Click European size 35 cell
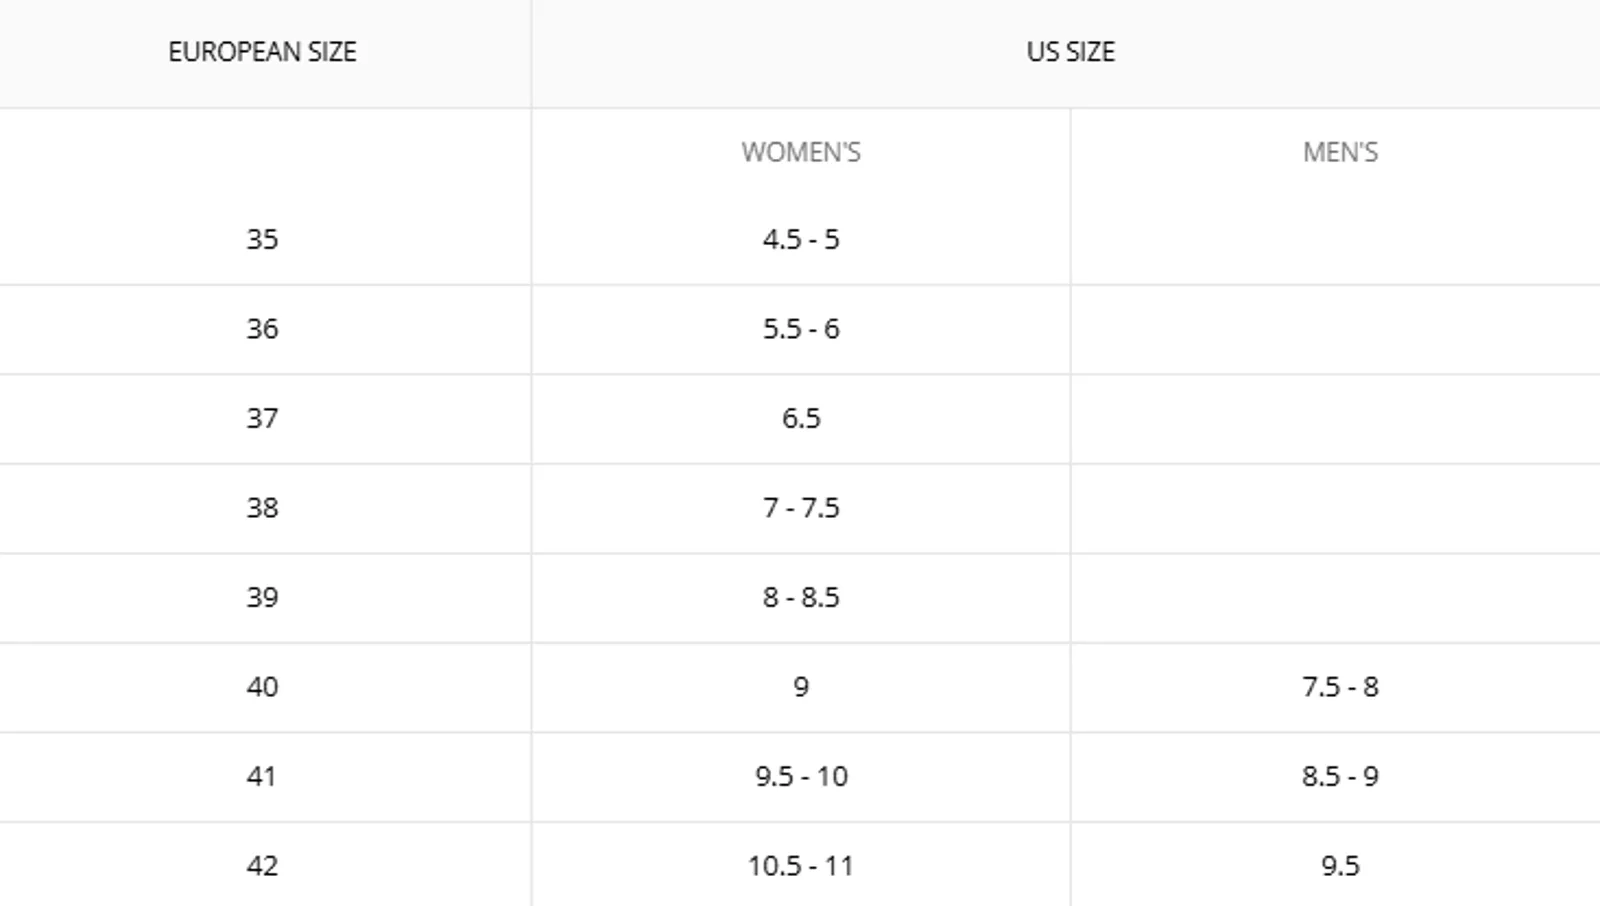Screen dimensions: 1600x906 click(x=262, y=240)
